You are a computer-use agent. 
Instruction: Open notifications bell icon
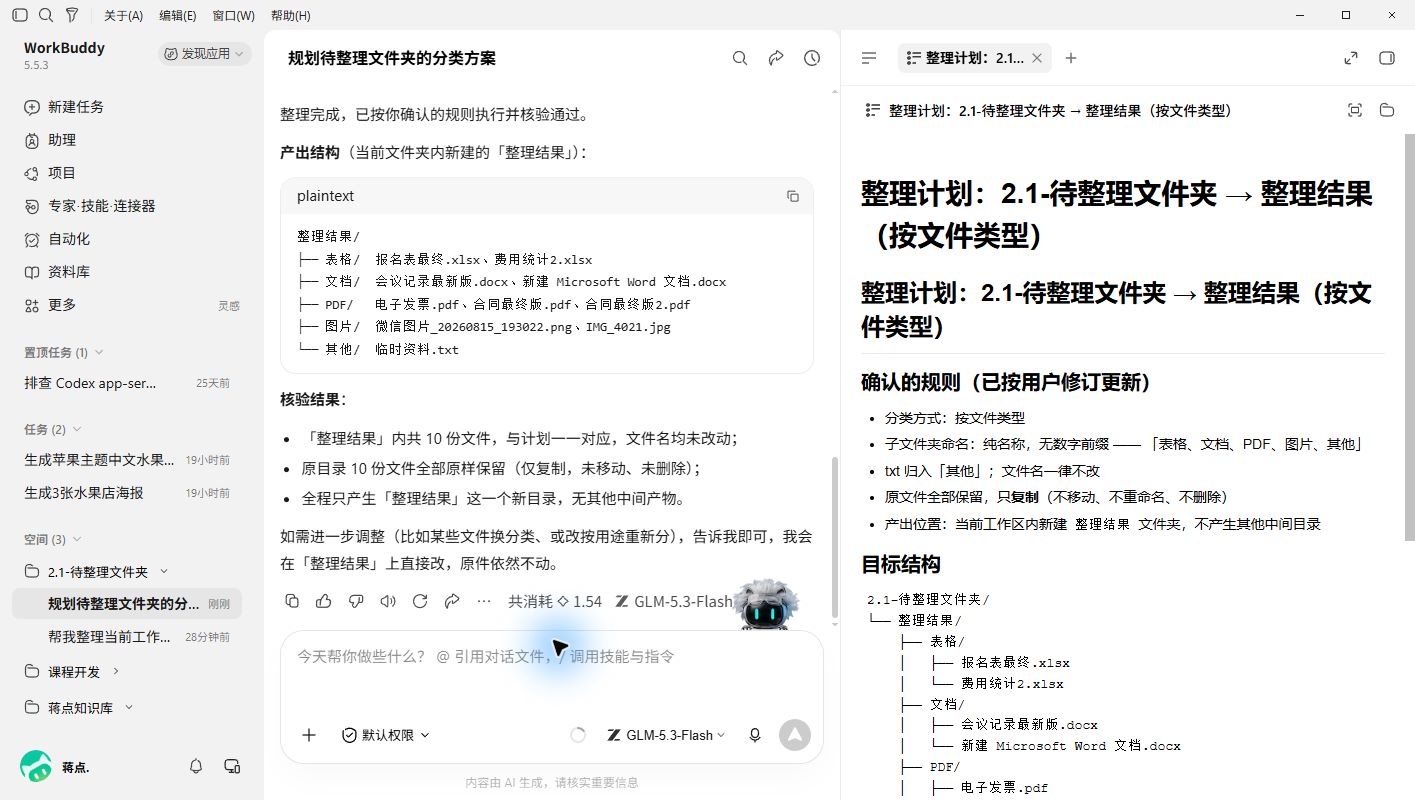[x=196, y=766]
